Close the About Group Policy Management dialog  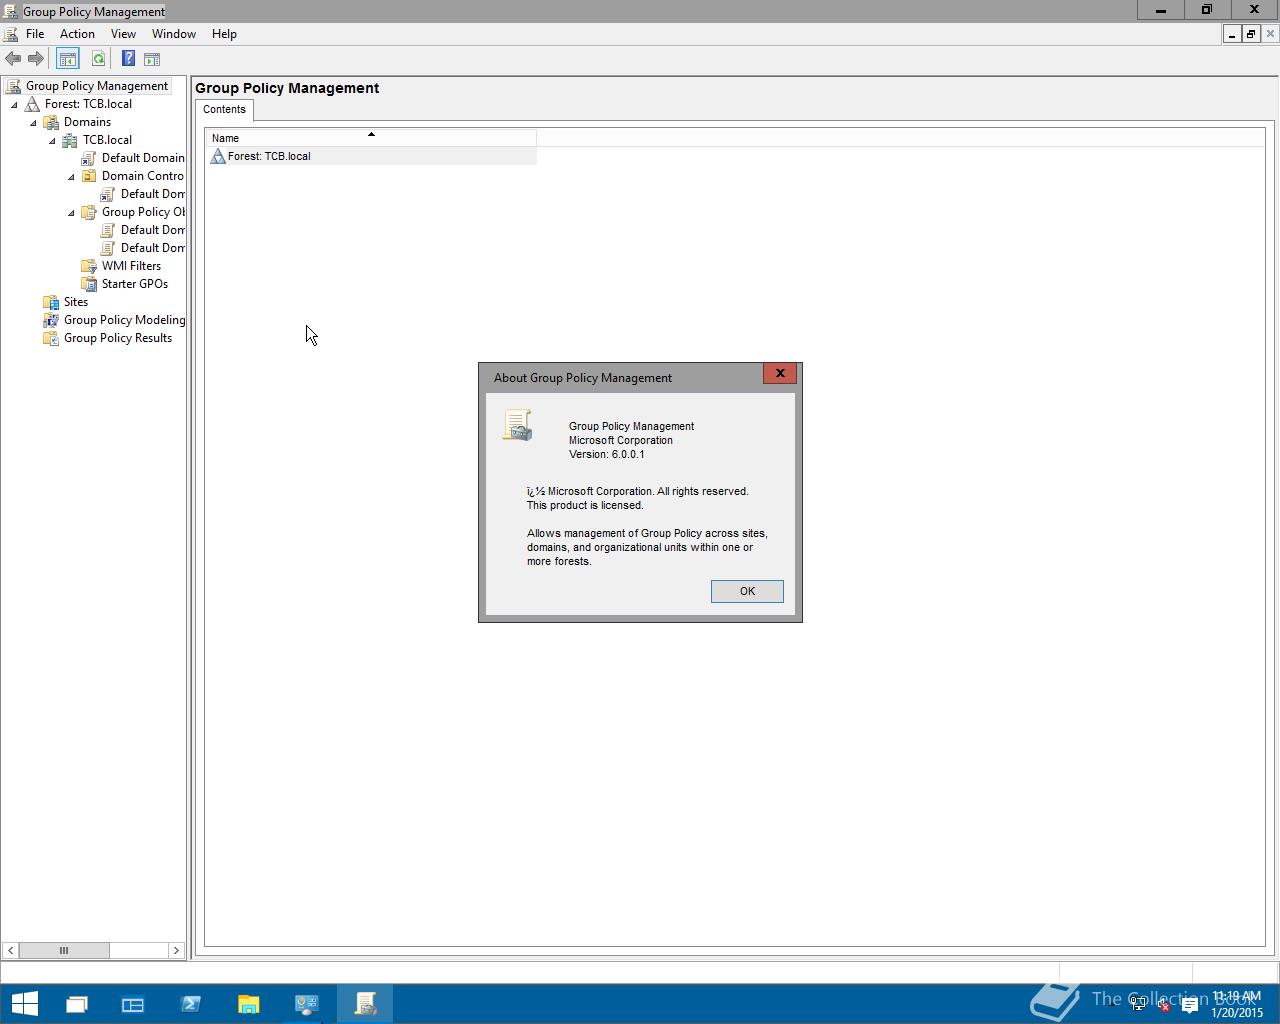click(x=780, y=373)
